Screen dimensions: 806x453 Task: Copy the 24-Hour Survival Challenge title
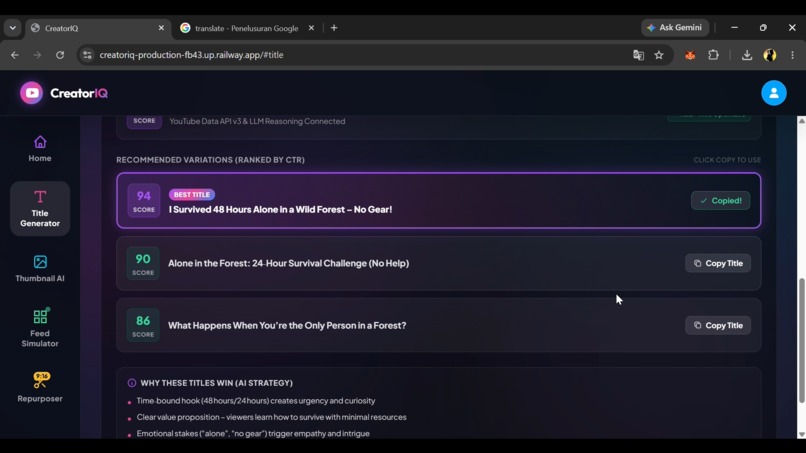click(x=718, y=263)
